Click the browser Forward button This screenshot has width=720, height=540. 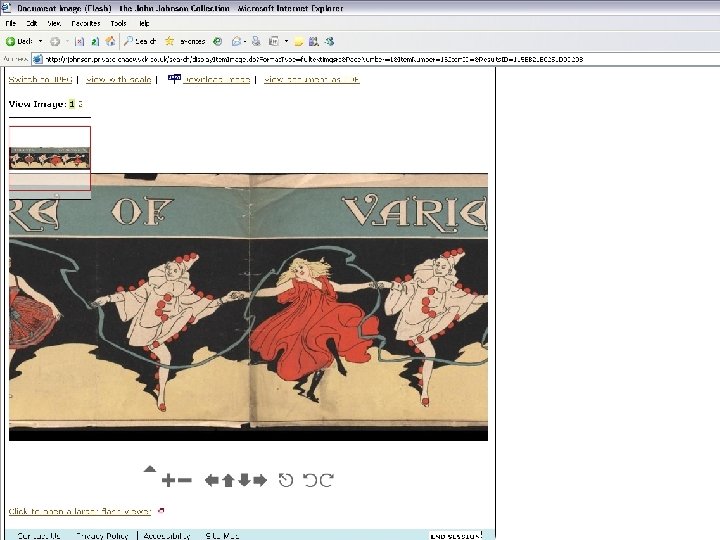(x=55, y=42)
